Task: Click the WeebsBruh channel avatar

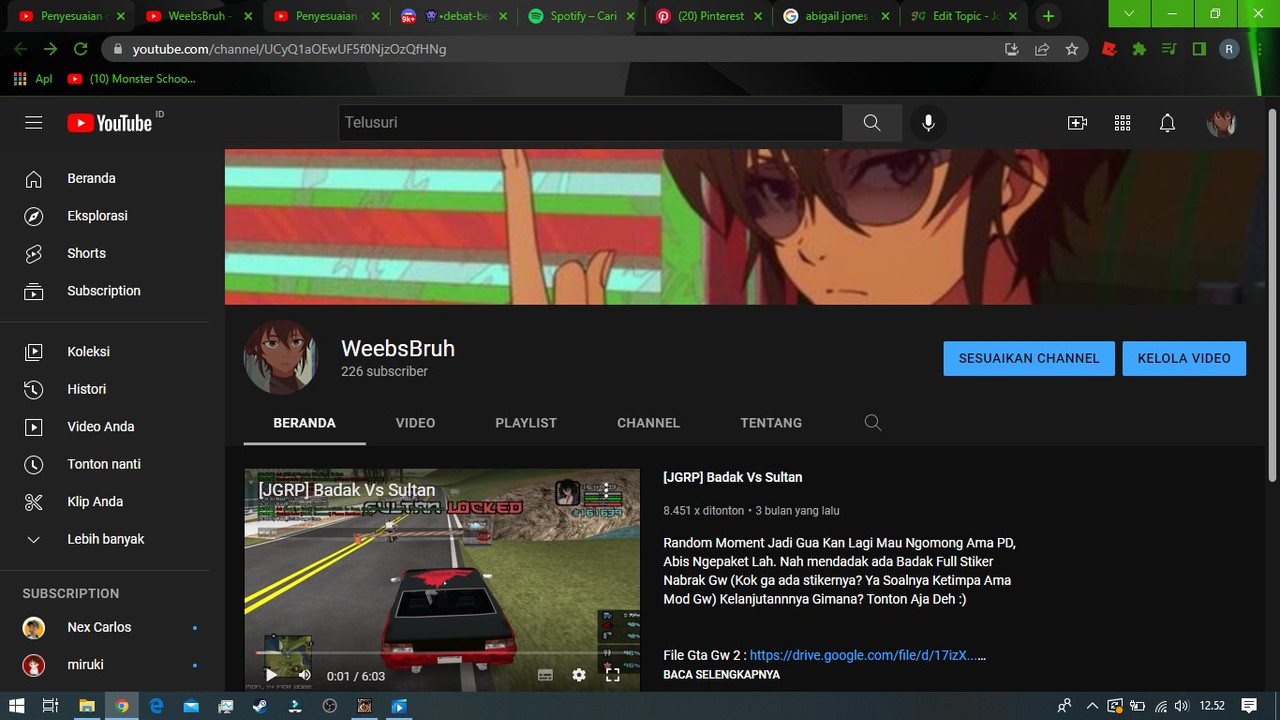Action: (281, 357)
